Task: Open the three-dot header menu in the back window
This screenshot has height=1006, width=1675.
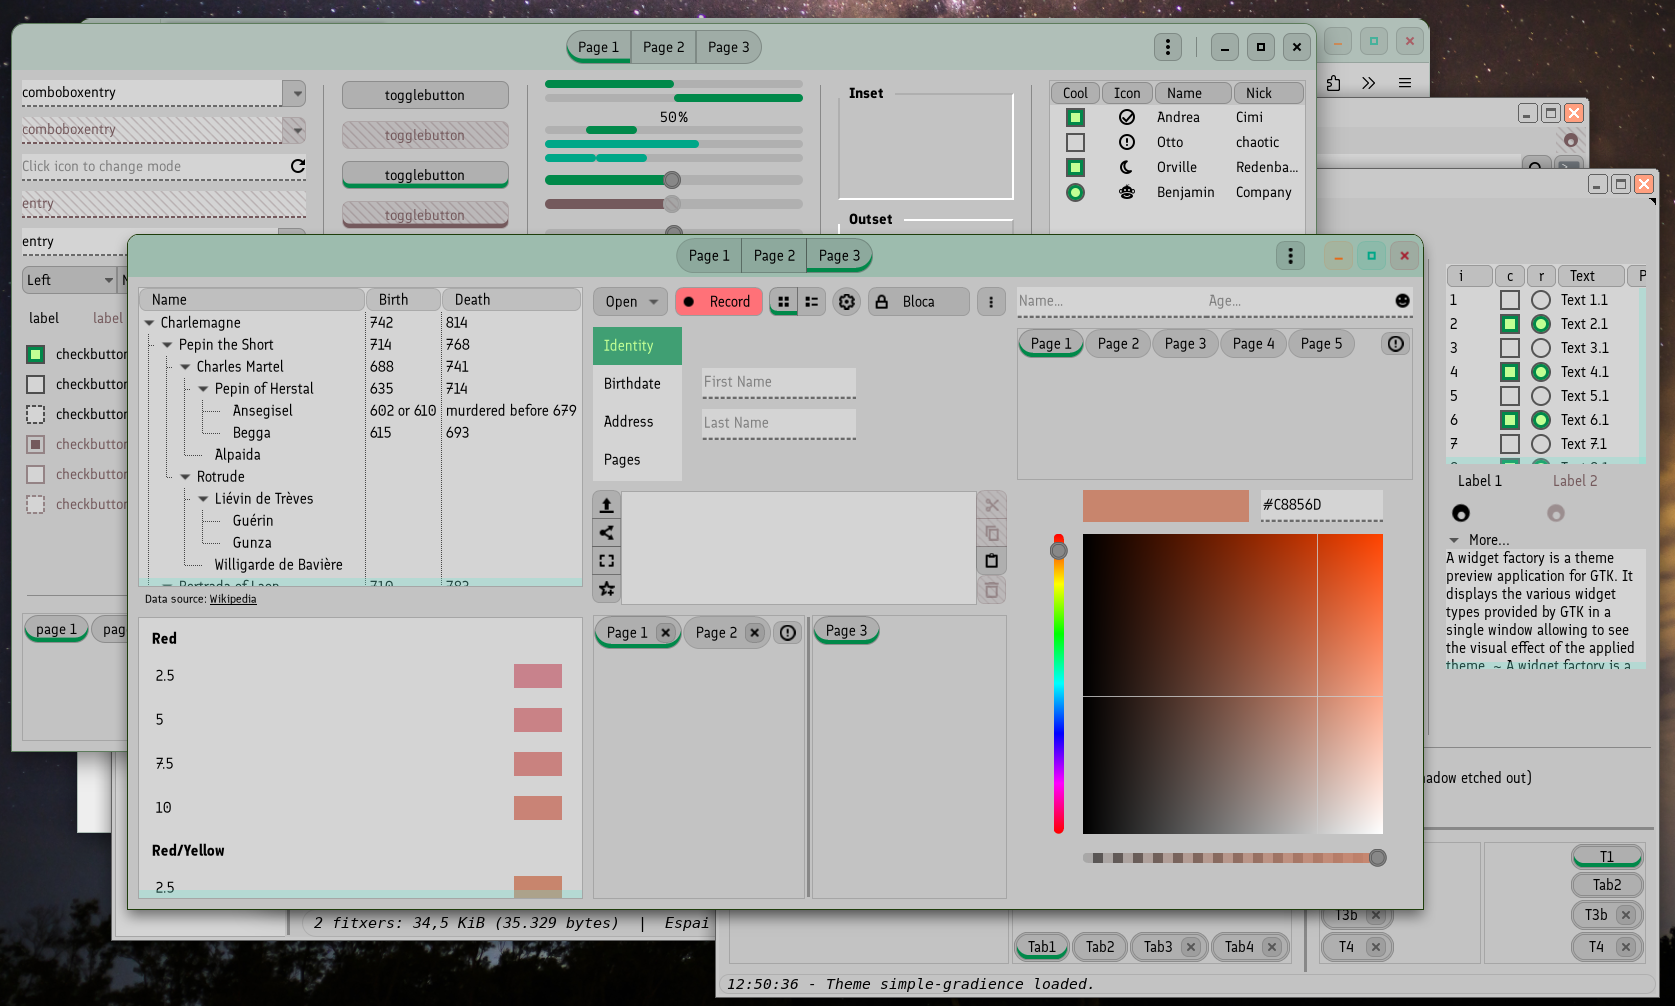Action: pos(1167,47)
